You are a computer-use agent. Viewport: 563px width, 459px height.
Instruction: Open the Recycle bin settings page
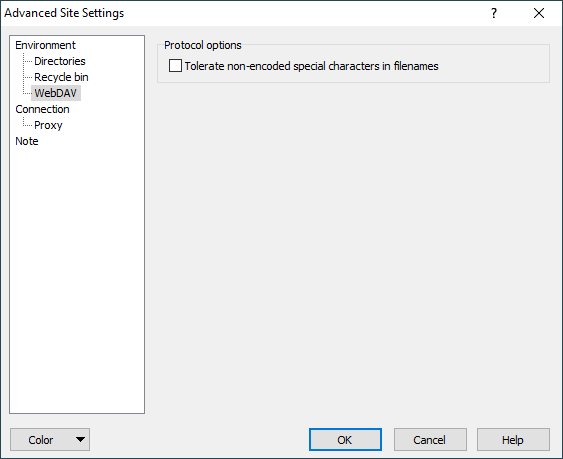[x=61, y=77]
